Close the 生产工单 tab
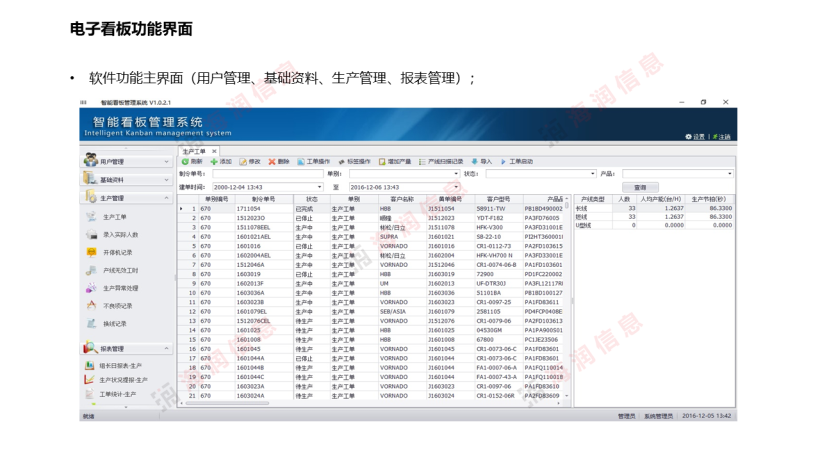Screen dimensions: 820x461 [x=214, y=151]
